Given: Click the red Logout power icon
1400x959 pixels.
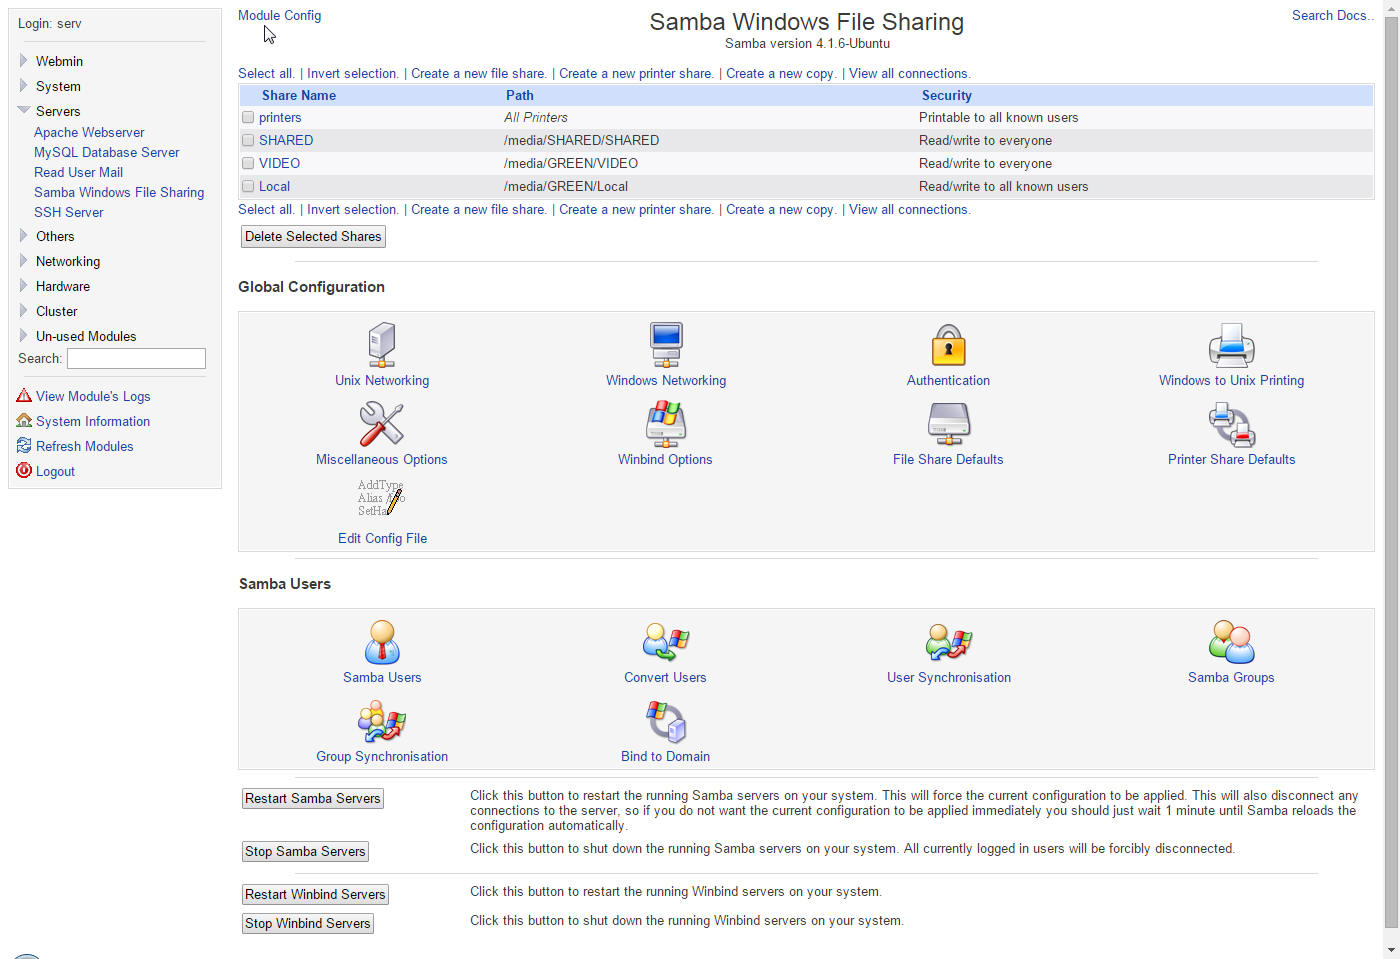Looking at the screenshot, I should 24,471.
